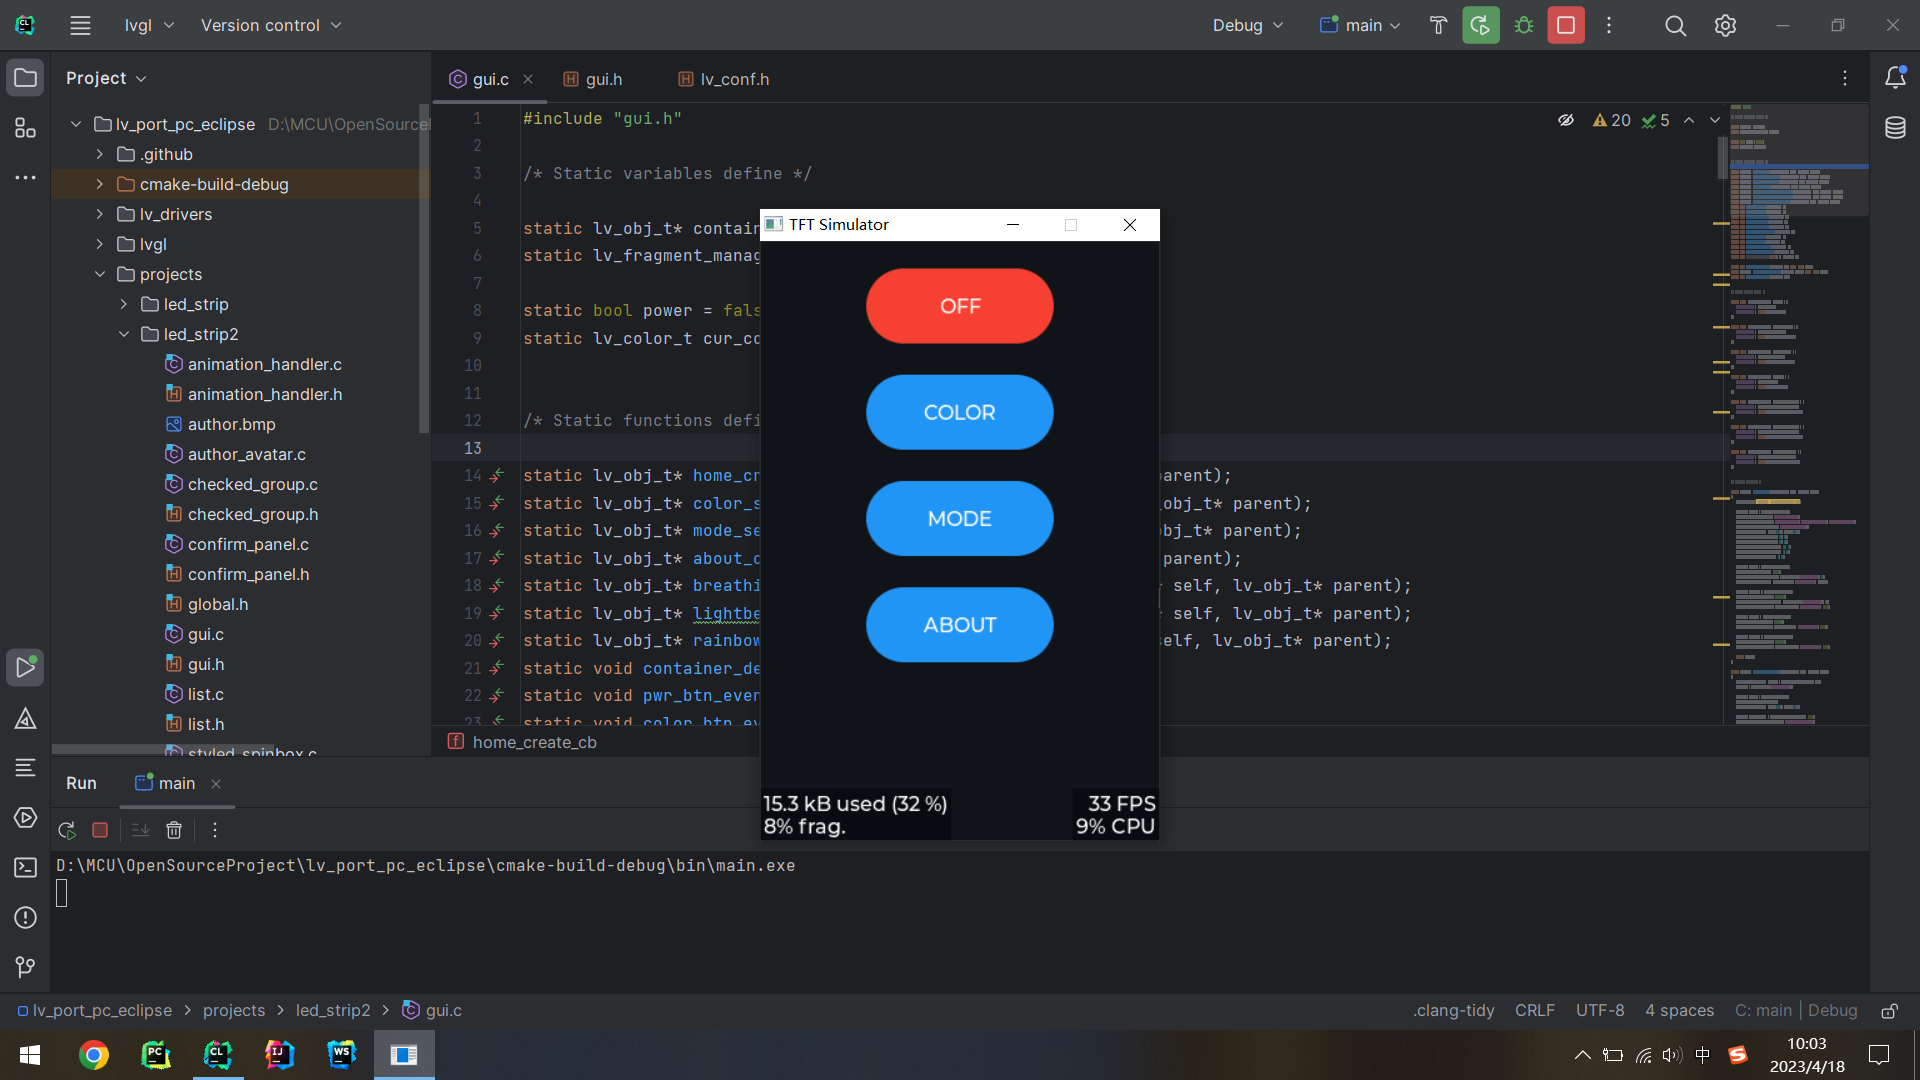Screen dimensions: 1920x1080
Task: Close the gui.c editor tab
Action: click(528, 79)
